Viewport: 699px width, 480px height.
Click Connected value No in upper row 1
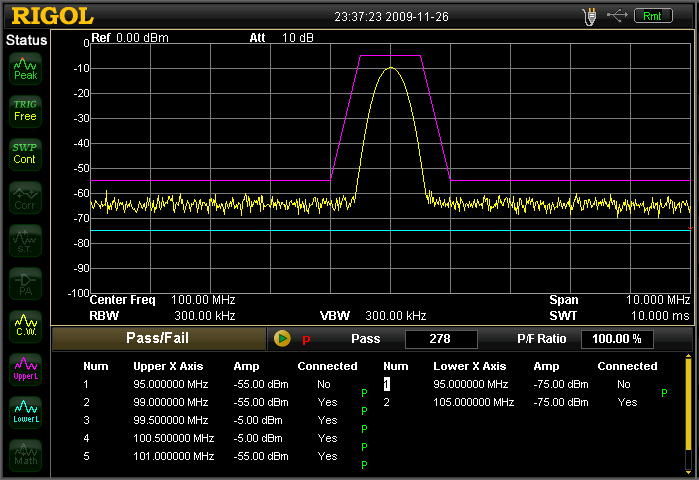point(324,384)
